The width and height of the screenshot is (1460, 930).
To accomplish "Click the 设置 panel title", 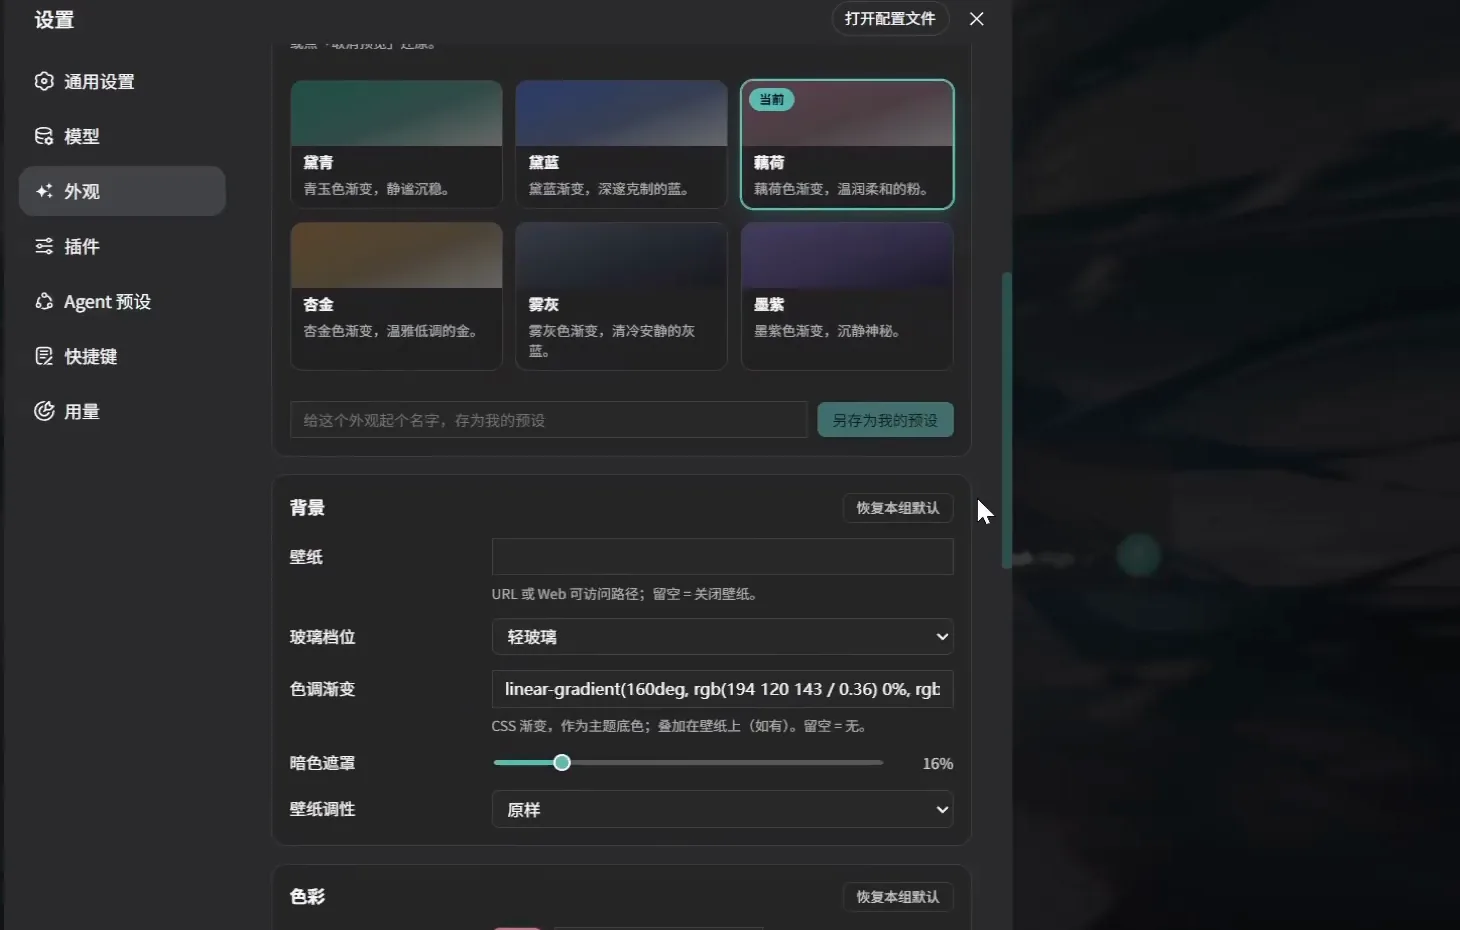I will 54,20.
